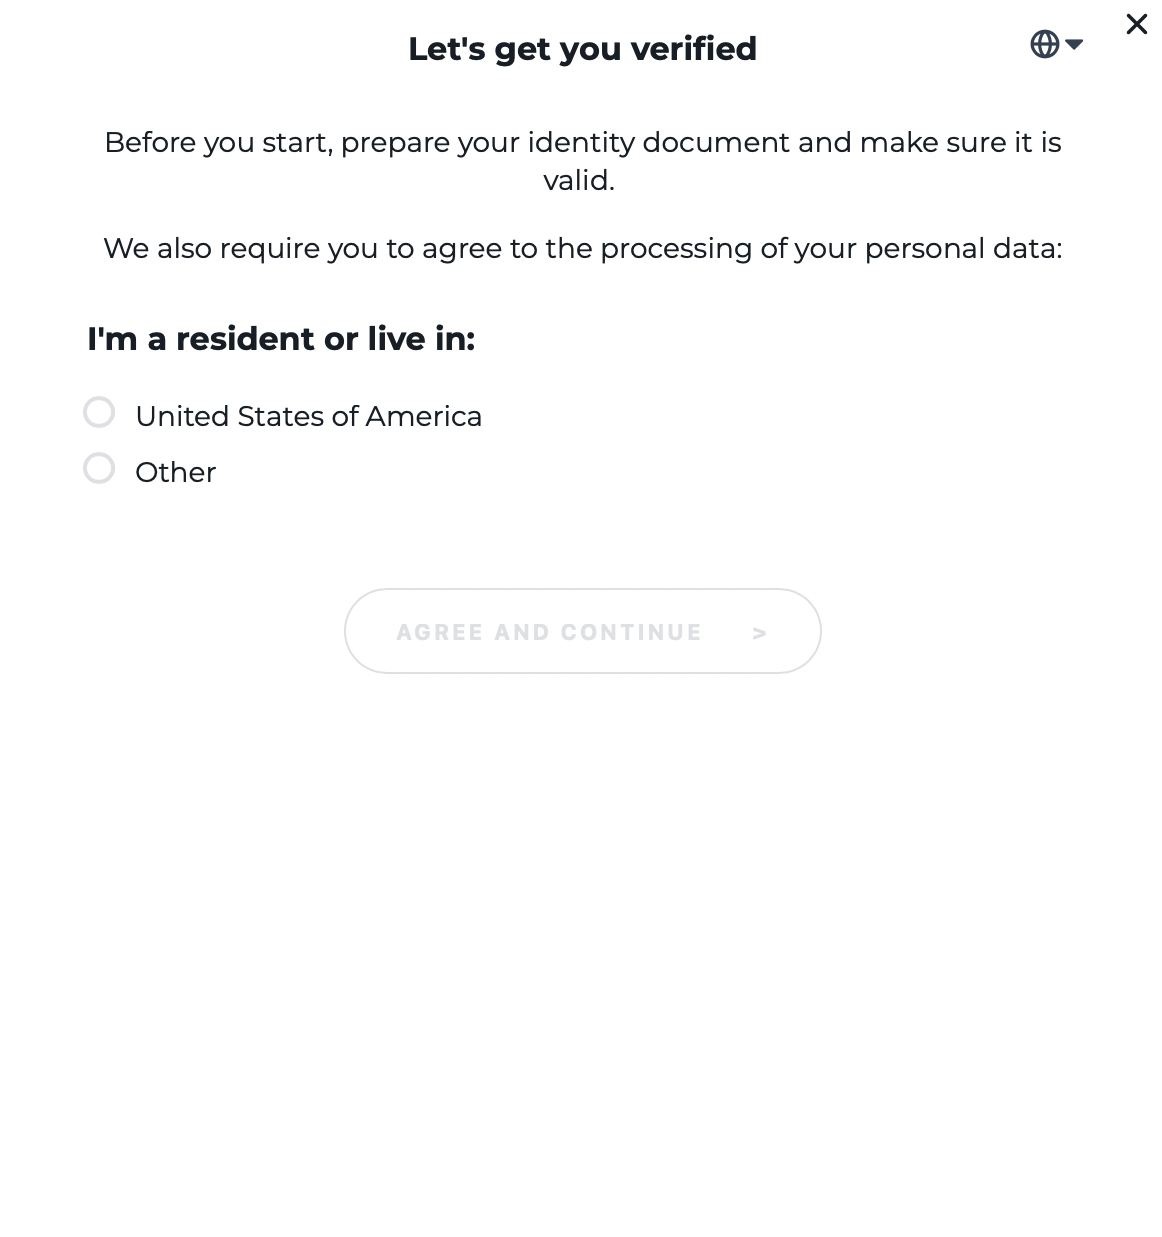Click the word 'resident' in the question heading
This screenshot has height=1237, width=1162.
(x=245, y=339)
